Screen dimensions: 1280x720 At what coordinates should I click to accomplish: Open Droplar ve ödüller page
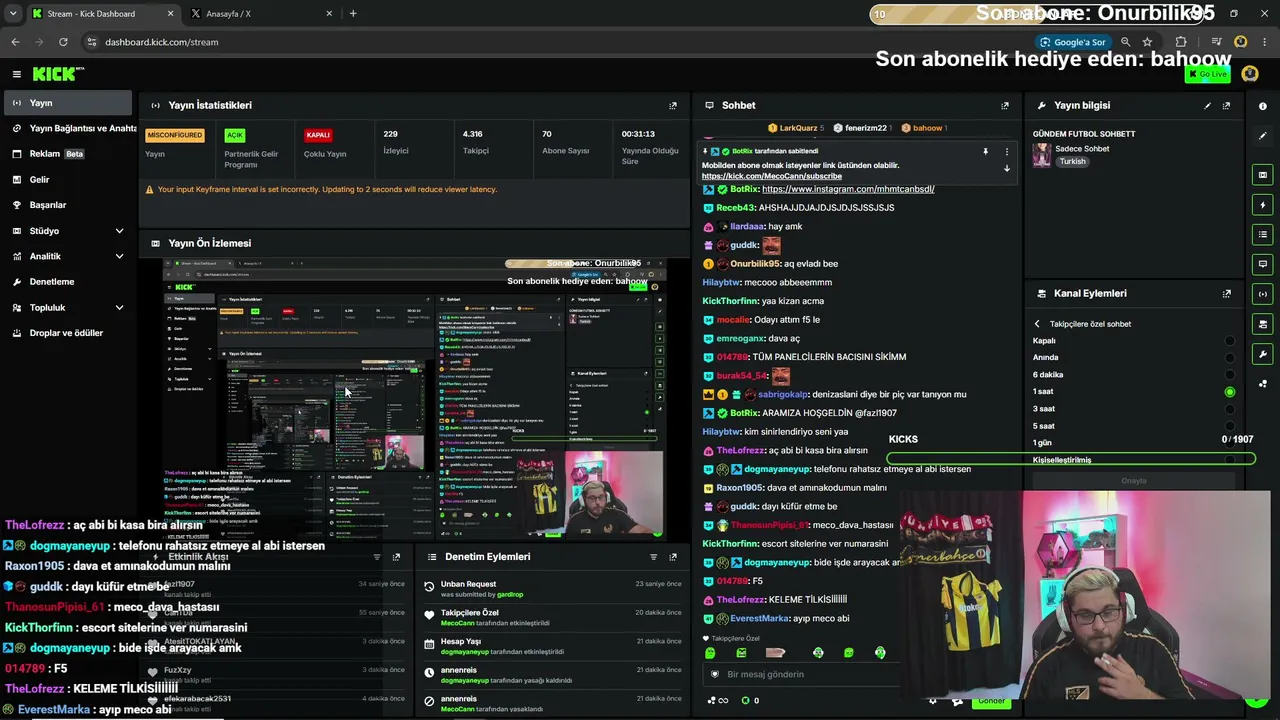68,333
